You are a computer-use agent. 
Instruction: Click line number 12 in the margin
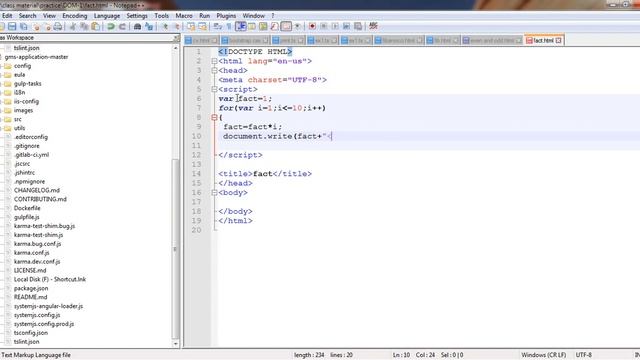pyautogui.click(x=197, y=155)
